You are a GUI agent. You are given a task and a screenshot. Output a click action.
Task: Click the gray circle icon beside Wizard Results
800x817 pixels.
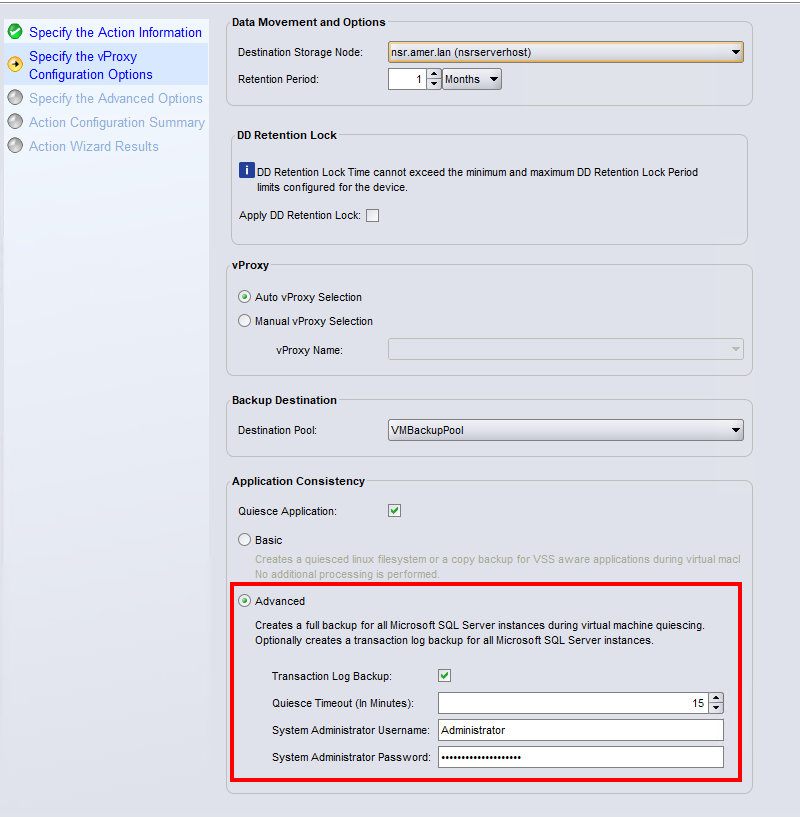coord(15,146)
